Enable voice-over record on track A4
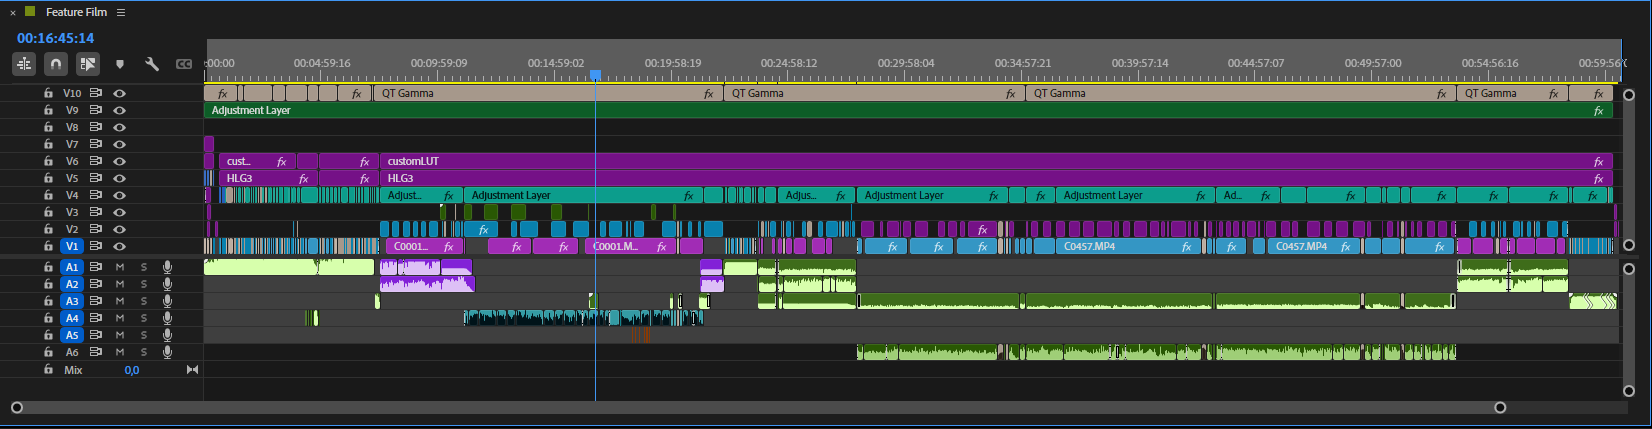The height and width of the screenshot is (429, 1652). click(167, 318)
